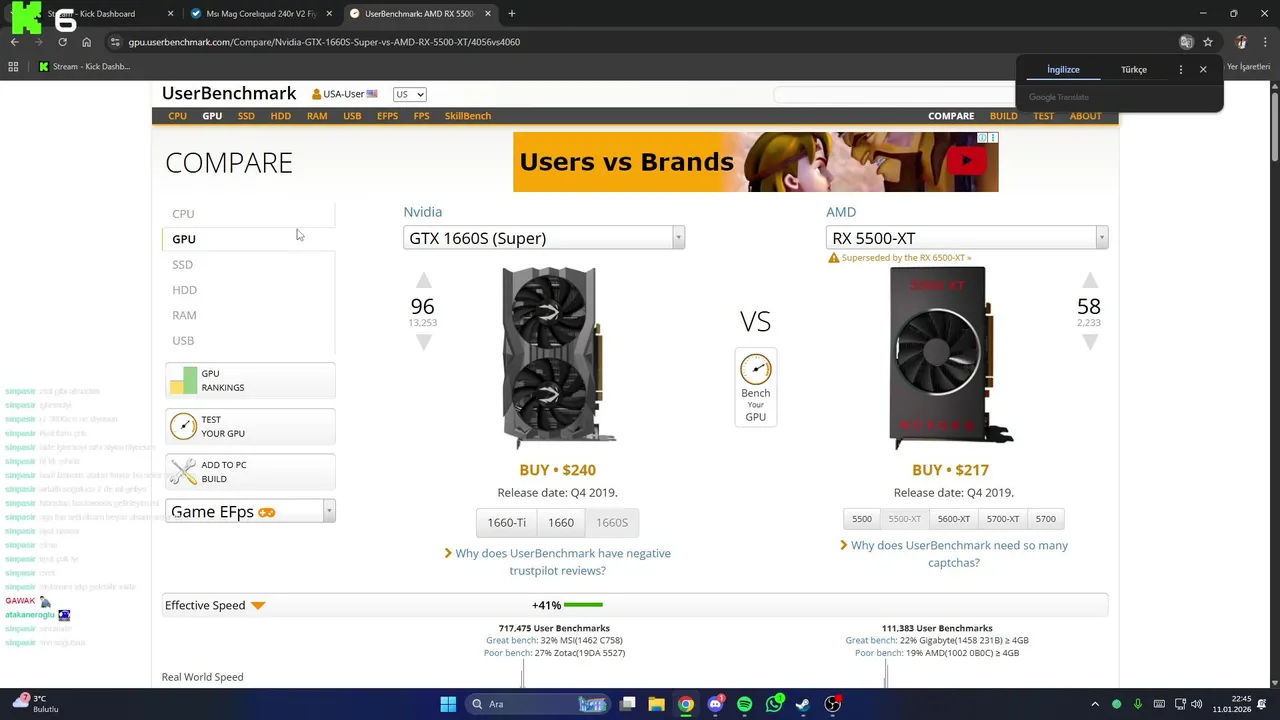The height and width of the screenshot is (720, 1280).
Task: Select RAM in the compare sidebar
Action: [184, 315]
